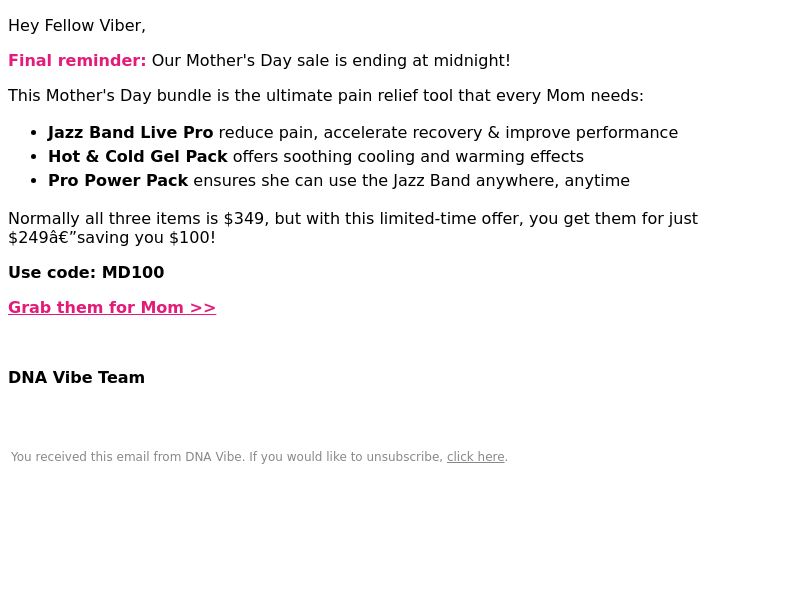Click the "Hey Fellow Viber," greeting
The image size is (800, 600).
coord(77,26)
